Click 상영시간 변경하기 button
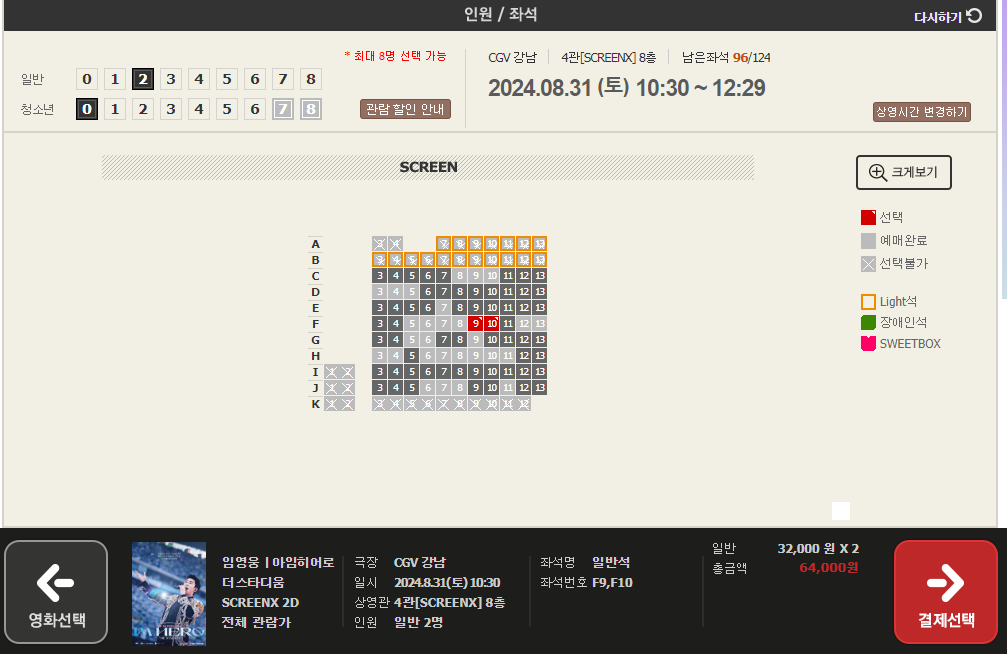 coord(922,112)
